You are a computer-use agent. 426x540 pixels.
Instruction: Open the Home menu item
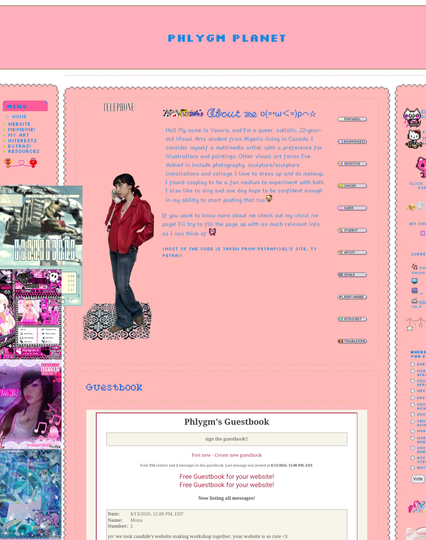click(19, 117)
